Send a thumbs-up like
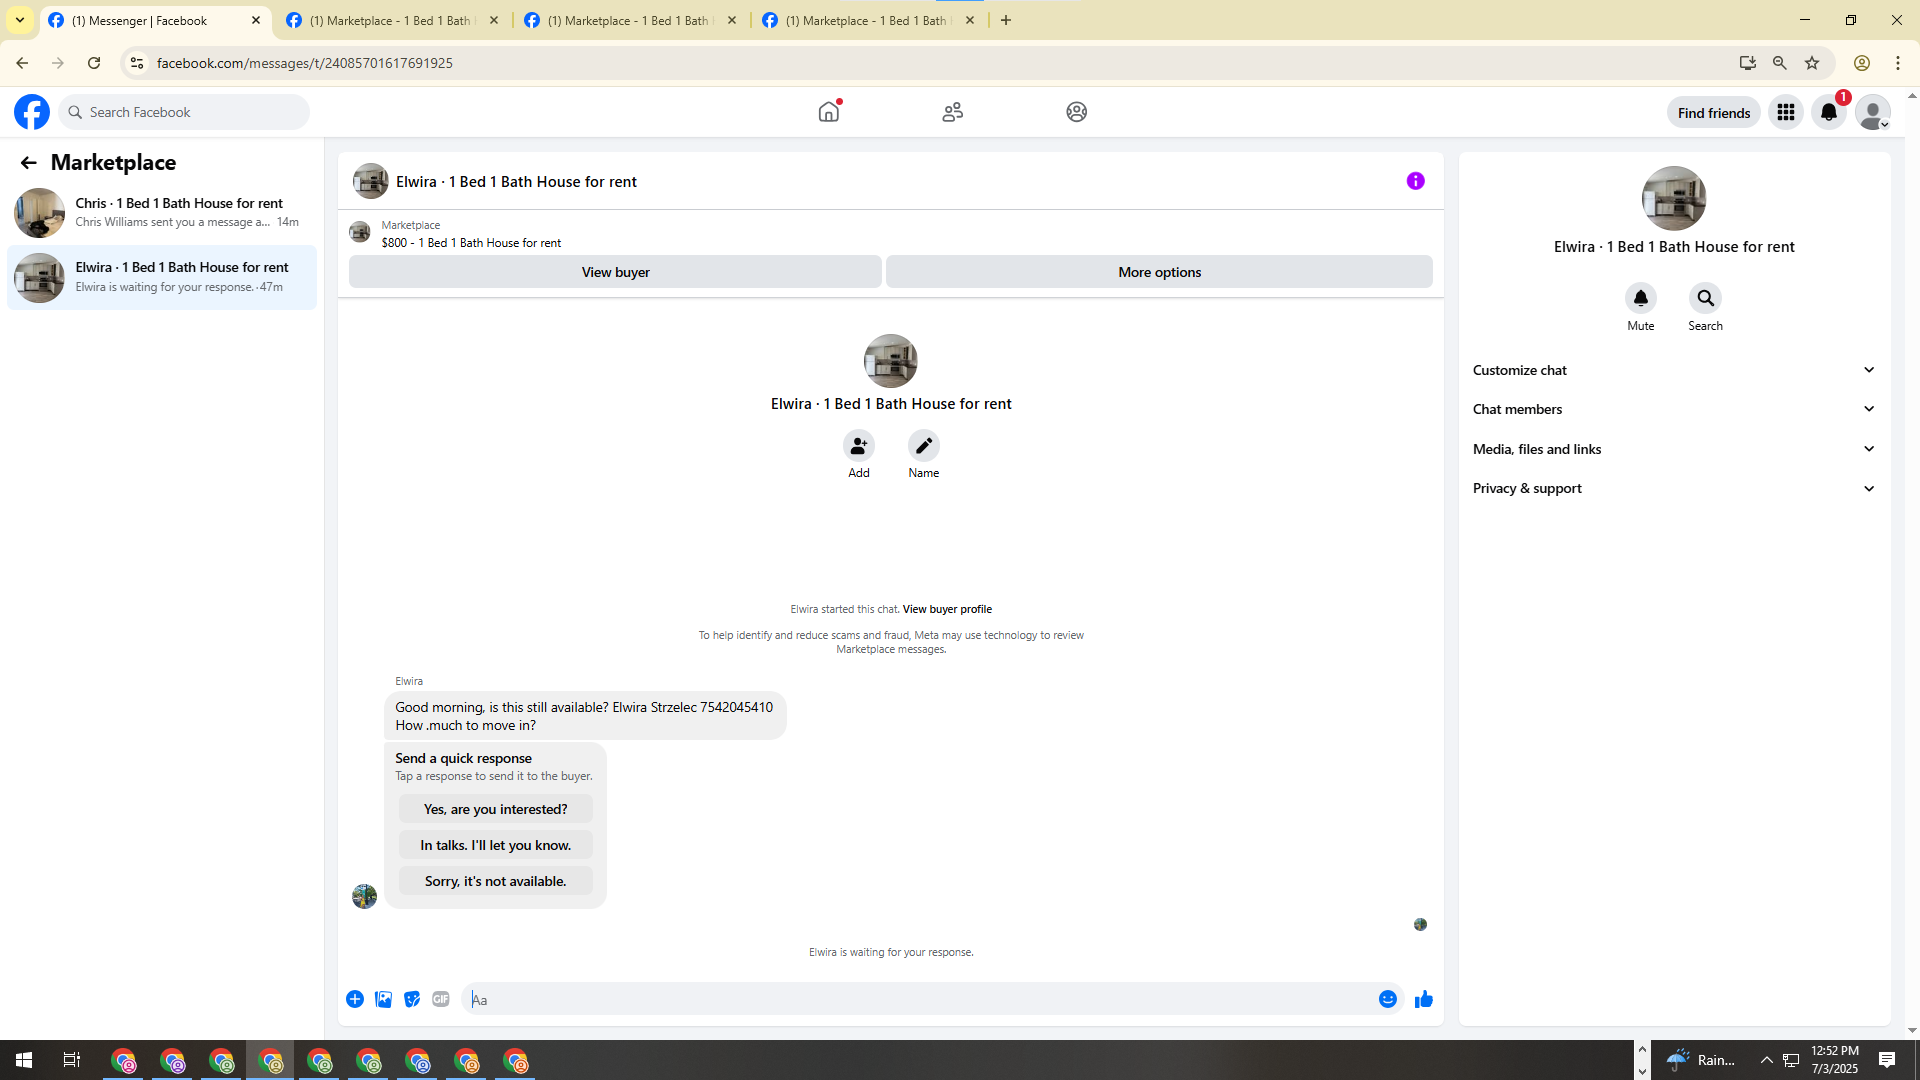Screen dimensions: 1920x1080 point(1423,999)
